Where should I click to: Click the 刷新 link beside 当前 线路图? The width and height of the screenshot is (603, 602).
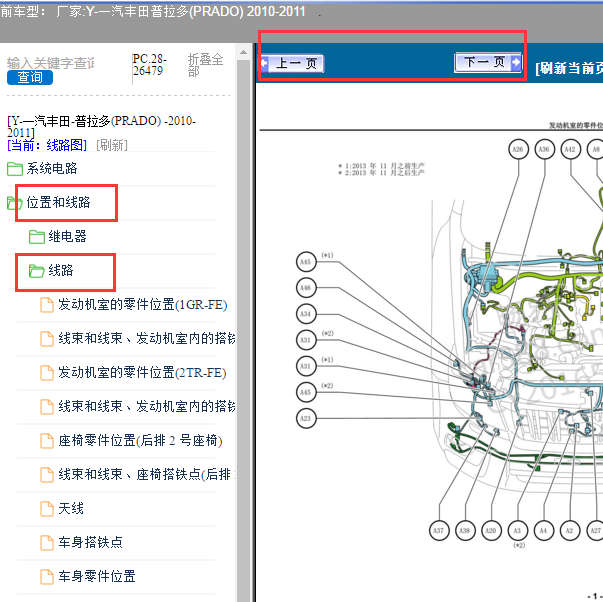pos(112,145)
